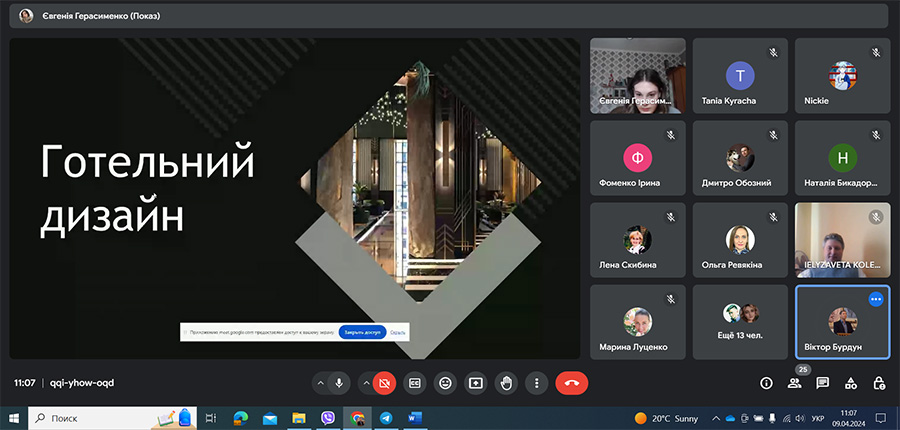
Task: Open the meeting details info icon
Action: click(x=766, y=383)
